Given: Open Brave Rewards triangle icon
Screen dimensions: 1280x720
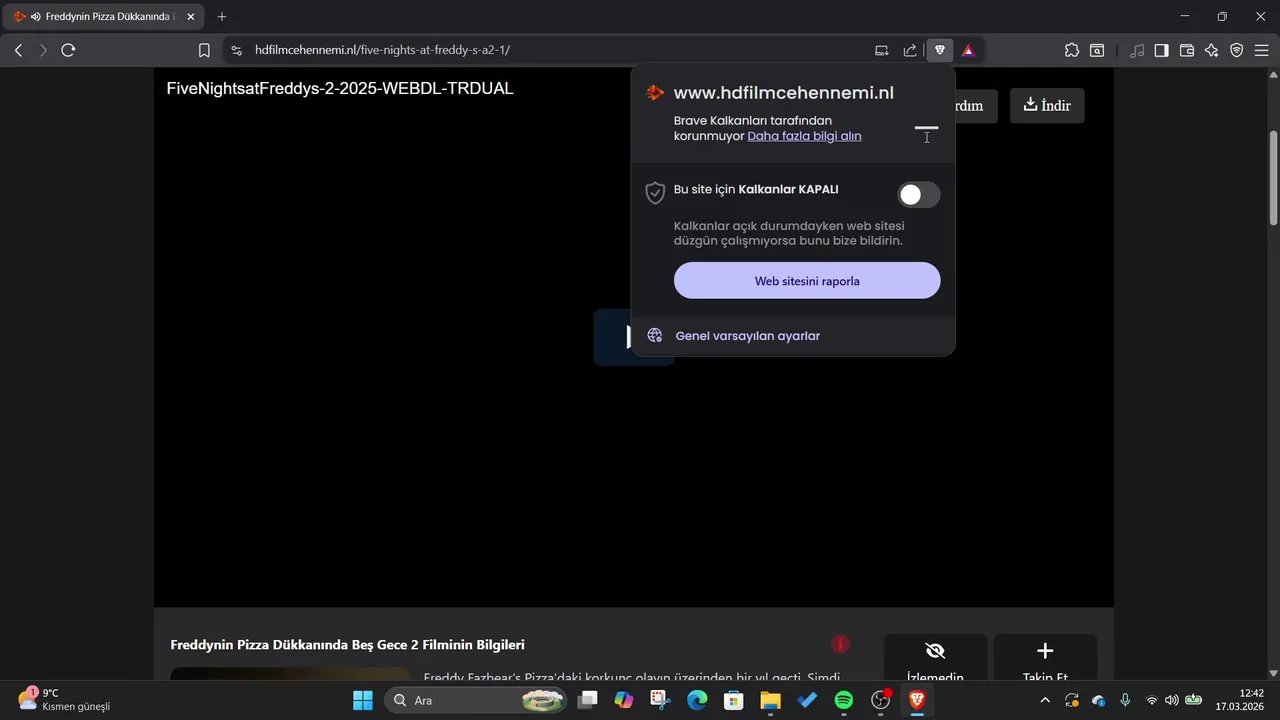Looking at the screenshot, I should tap(968, 50).
